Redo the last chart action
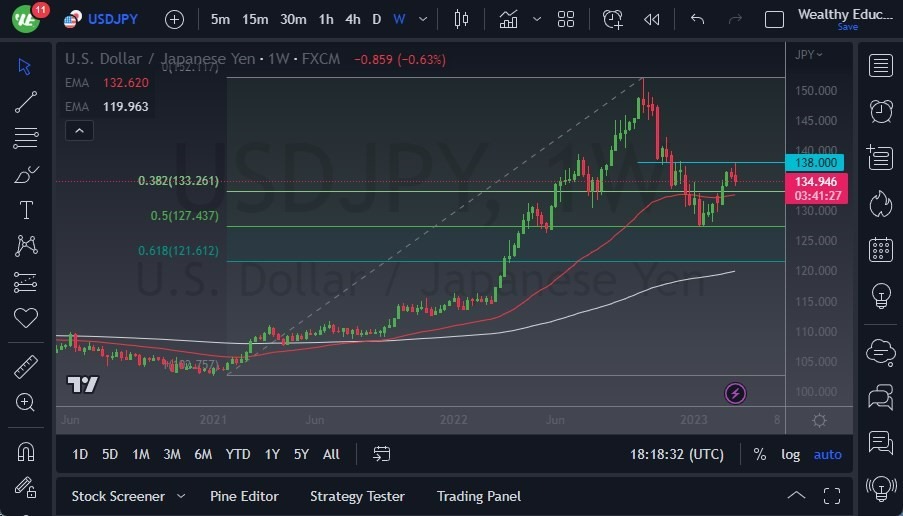 point(735,20)
